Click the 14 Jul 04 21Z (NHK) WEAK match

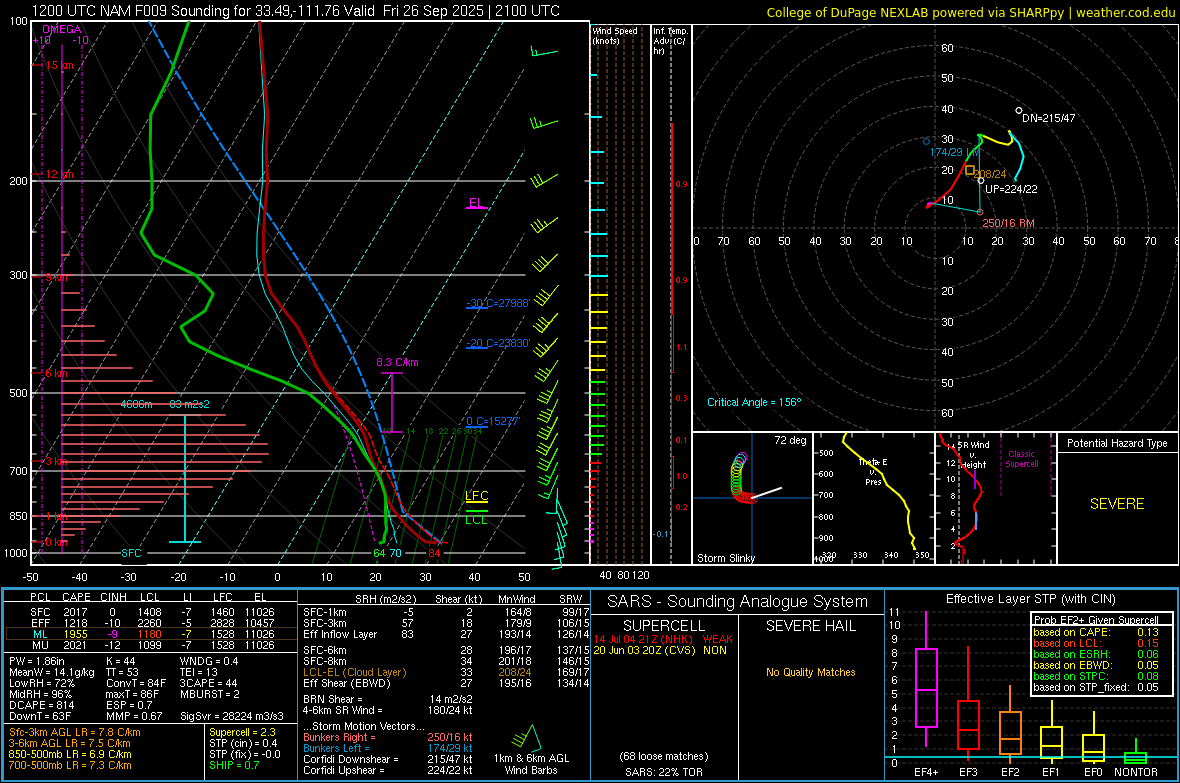tap(663, 638)
